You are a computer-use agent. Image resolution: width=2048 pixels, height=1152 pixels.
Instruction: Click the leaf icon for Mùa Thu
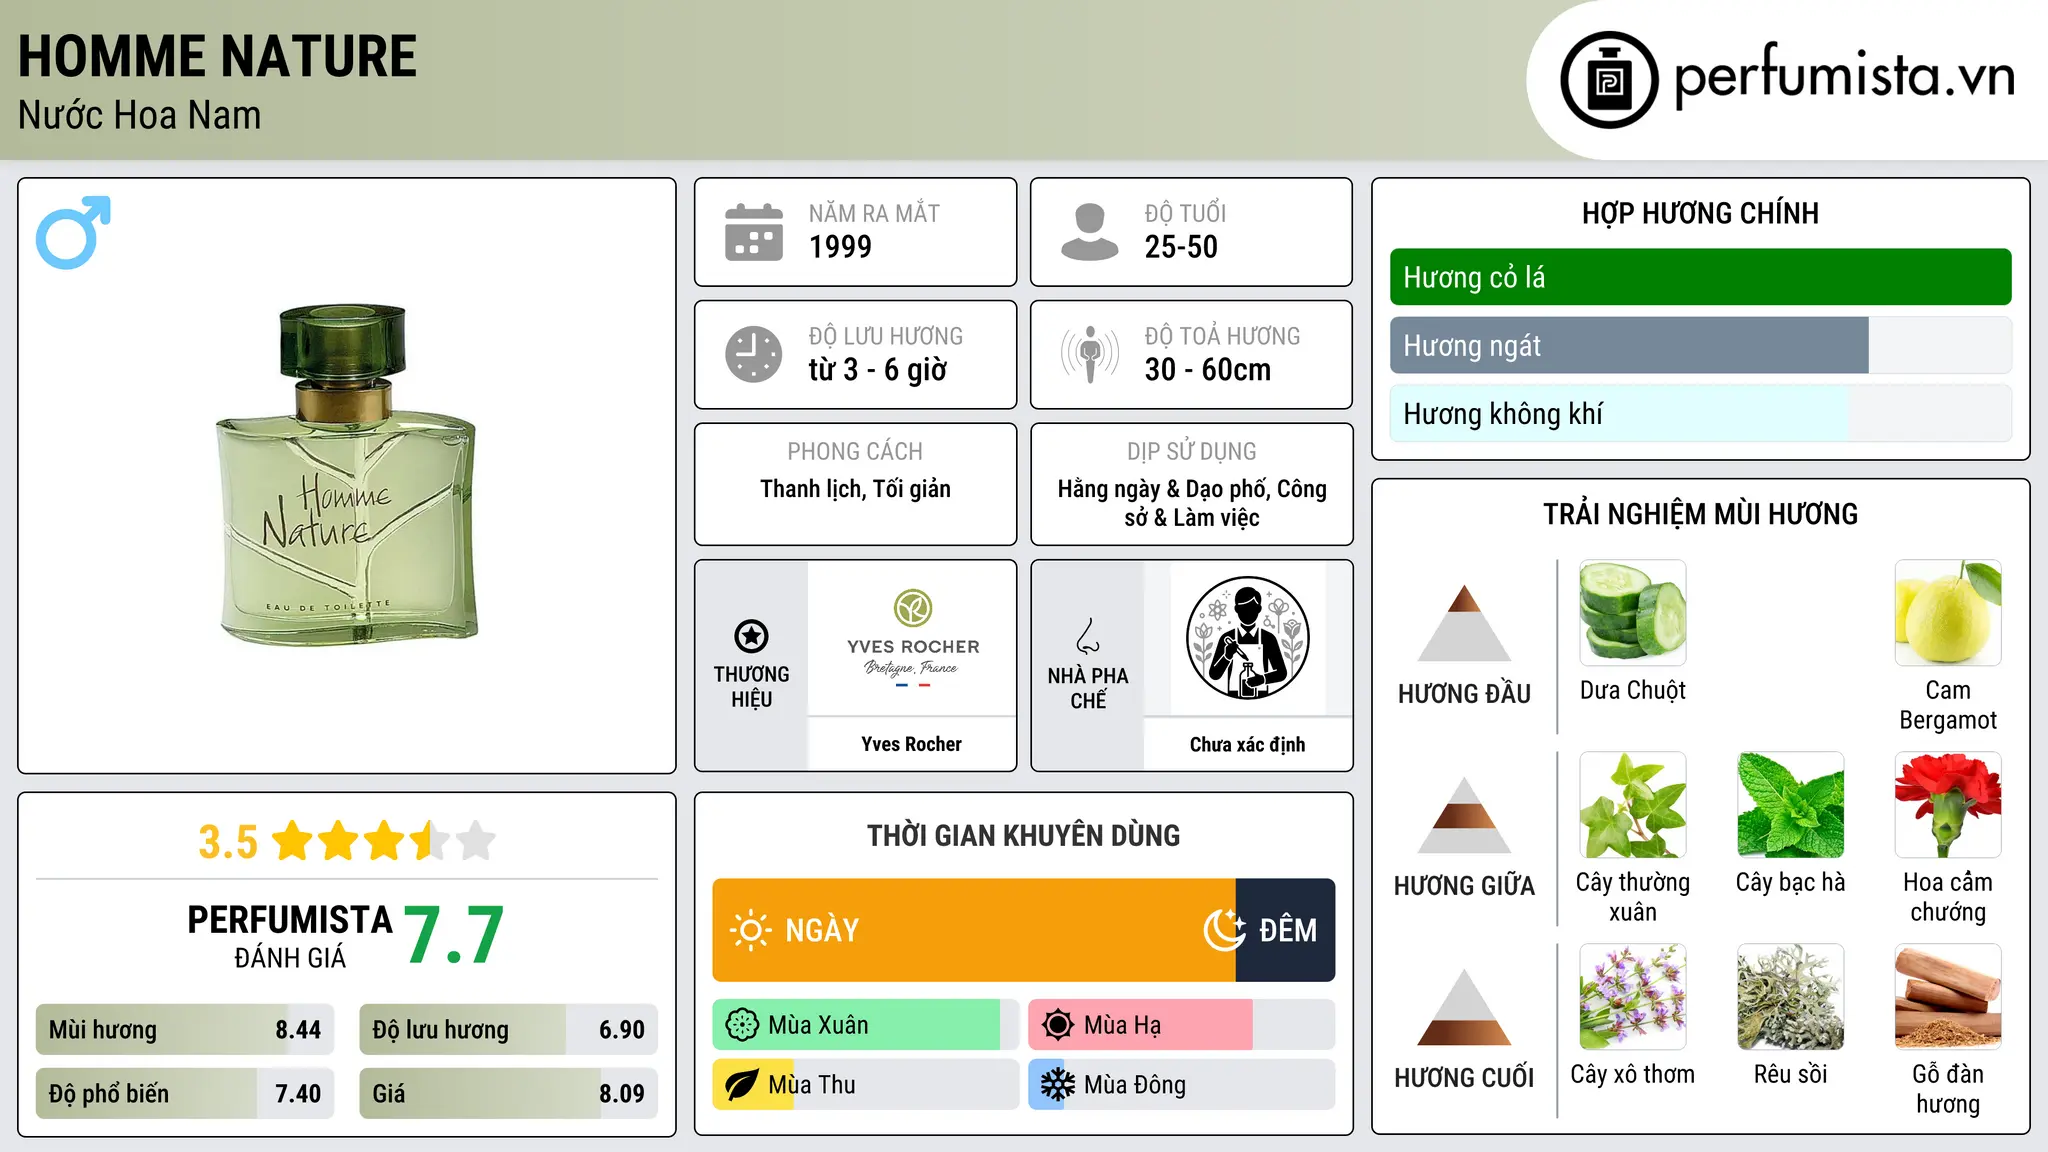(742, 1085)
